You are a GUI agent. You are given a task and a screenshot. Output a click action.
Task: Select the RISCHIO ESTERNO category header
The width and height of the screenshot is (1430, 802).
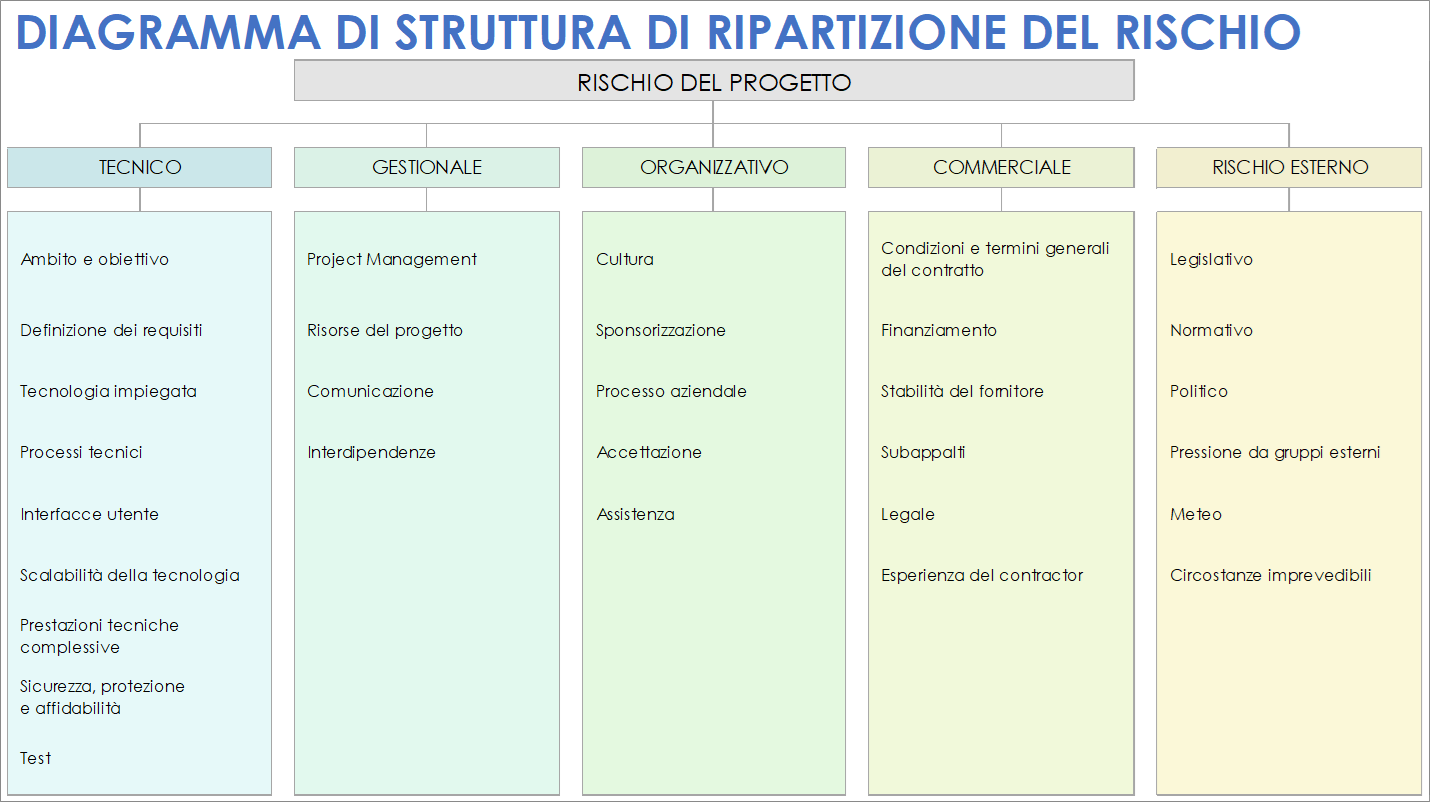(x=1289, y=167)
